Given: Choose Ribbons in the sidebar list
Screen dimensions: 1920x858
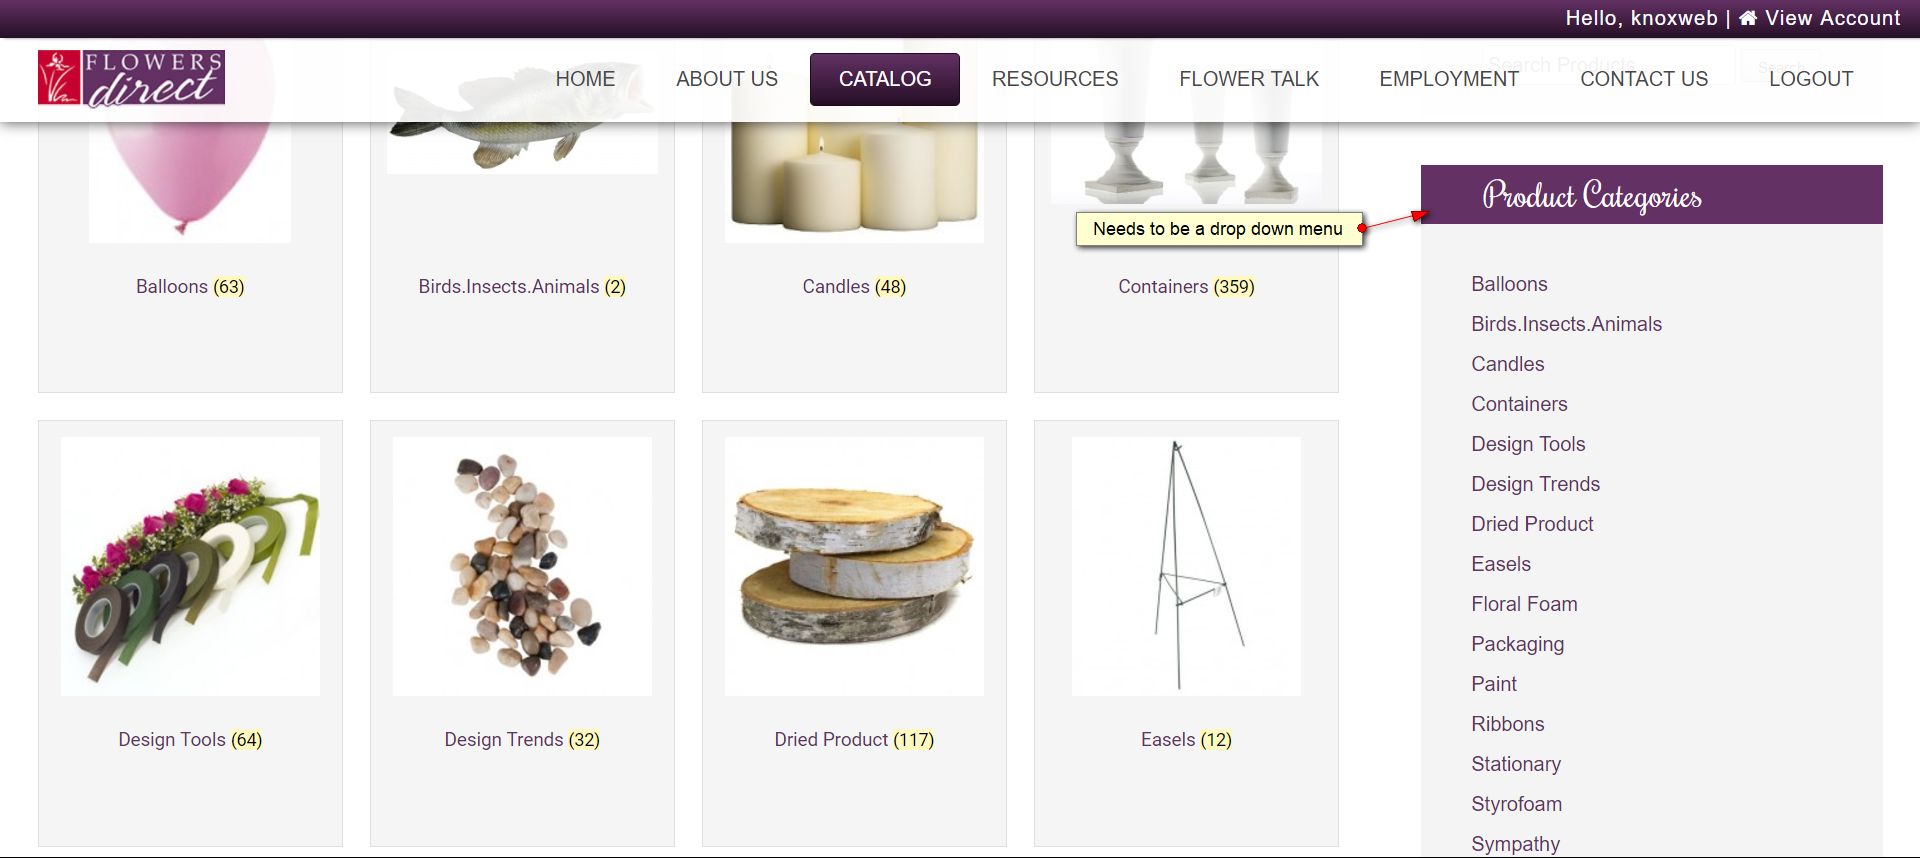Looking at the screenshot, I should pyautogui.click(x=1507, y=724).
